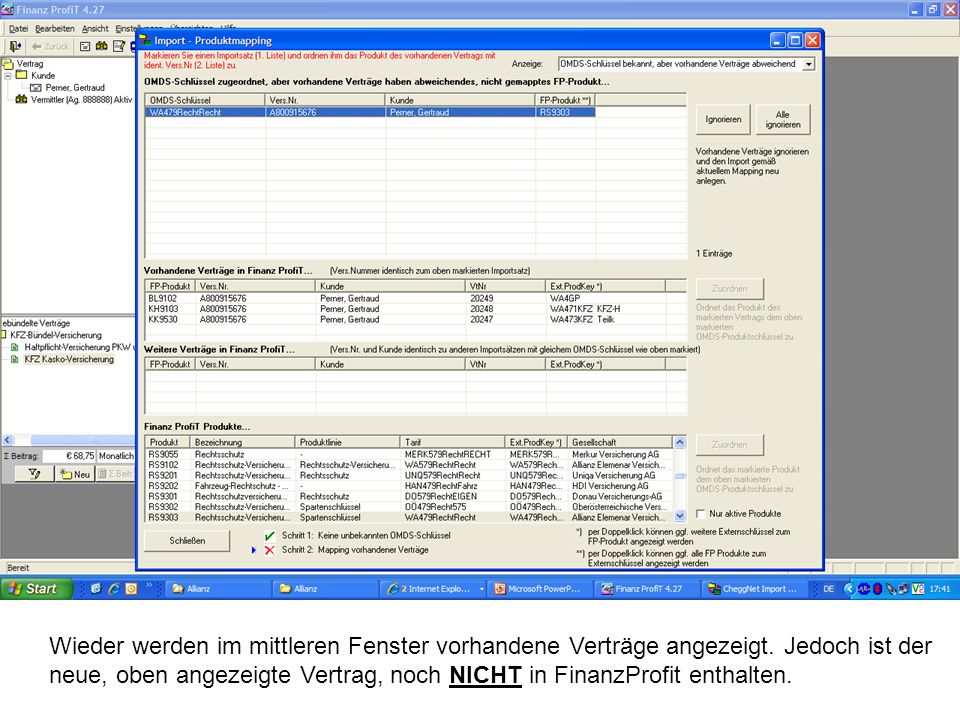The height and width of the screenshot is (720, 960).
Task: Toggle the Nur aktive Produkte checkbox
Action: pyautogui.click(x=701, y=514)
